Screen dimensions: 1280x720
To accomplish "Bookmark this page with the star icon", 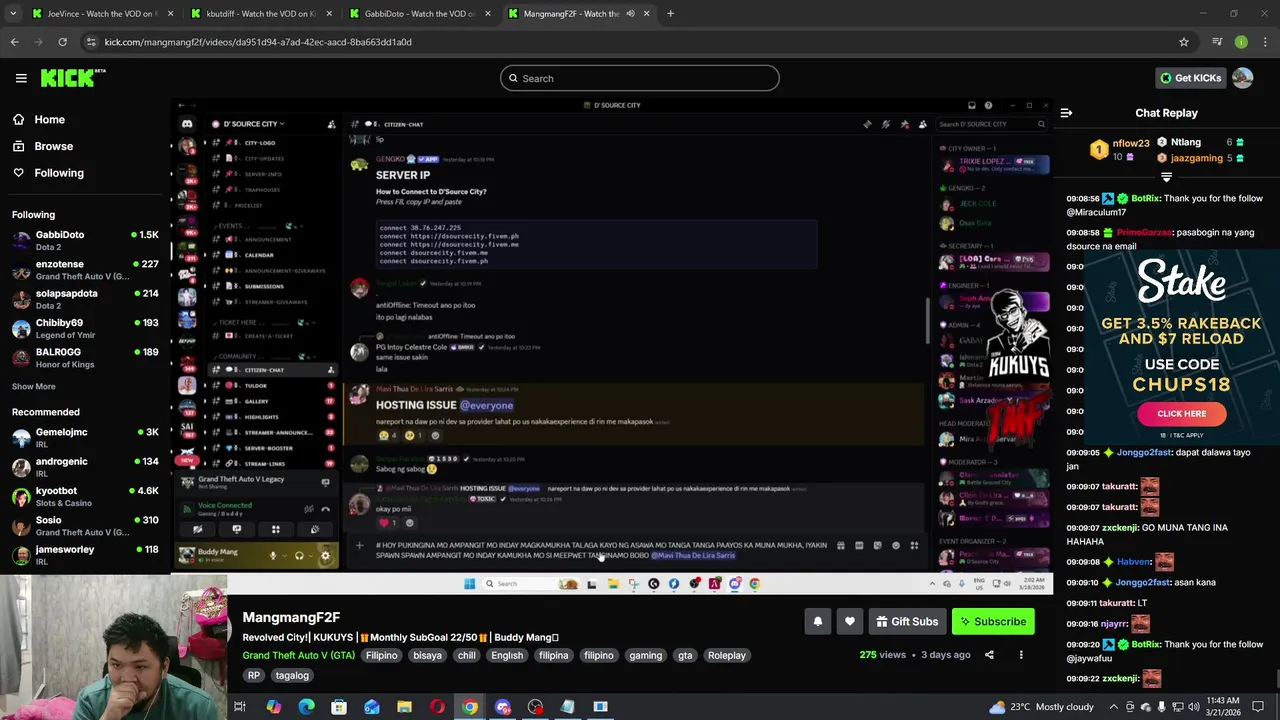I will pos(1184,42).
